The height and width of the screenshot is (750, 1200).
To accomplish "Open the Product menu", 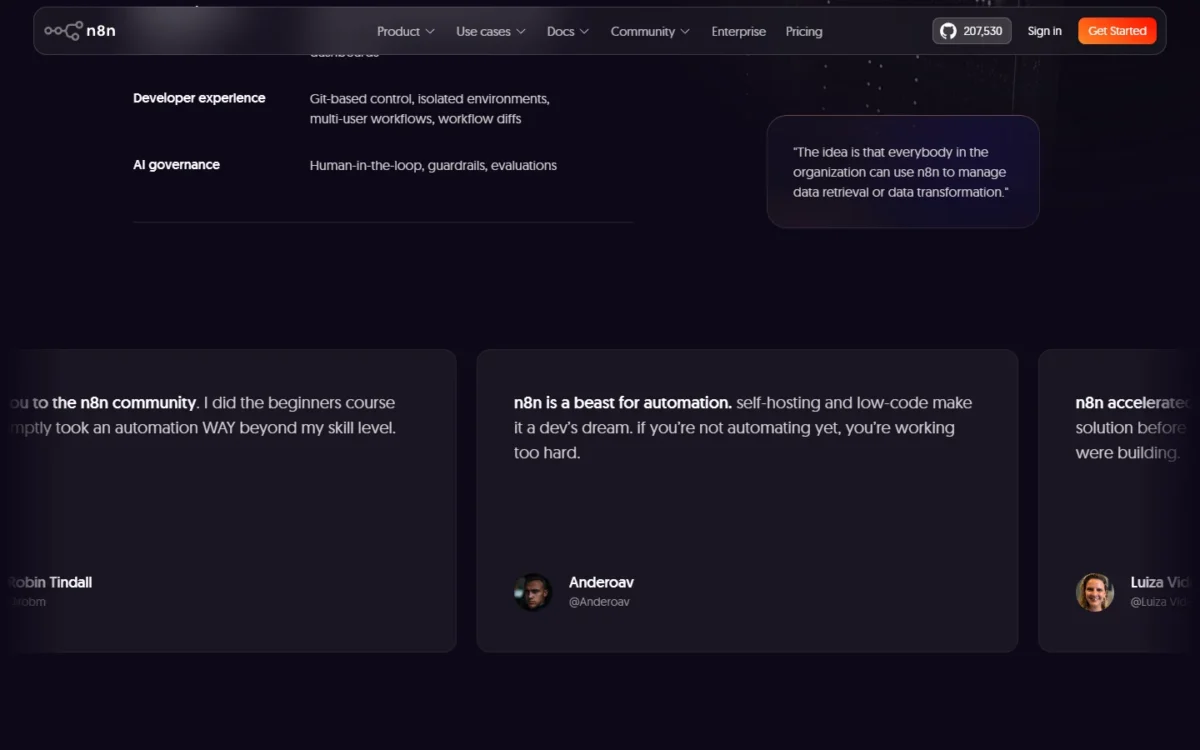I will click(406, 31).
